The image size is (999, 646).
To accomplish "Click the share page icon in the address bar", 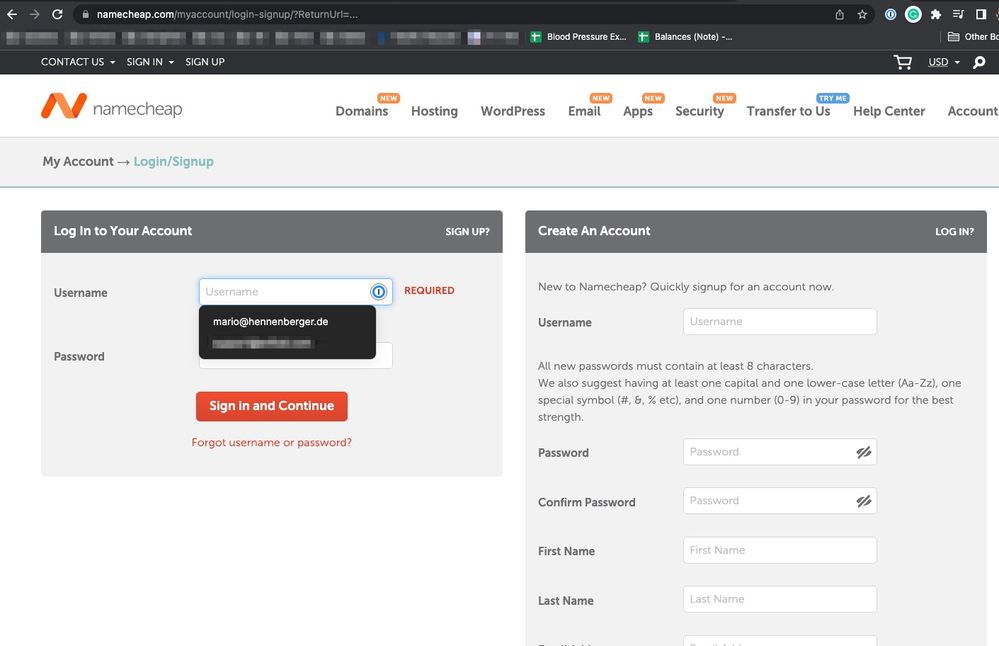I will 840,14.
